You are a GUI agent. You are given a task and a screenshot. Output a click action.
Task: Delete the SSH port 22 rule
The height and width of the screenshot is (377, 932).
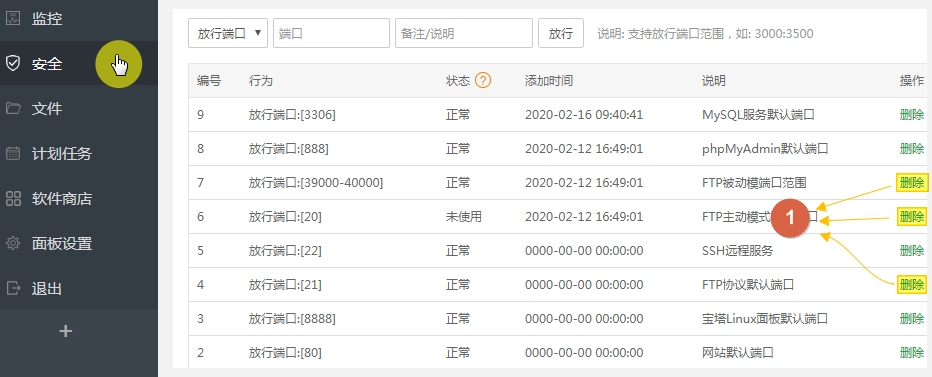pyautogui.click(x=912, y=250)
